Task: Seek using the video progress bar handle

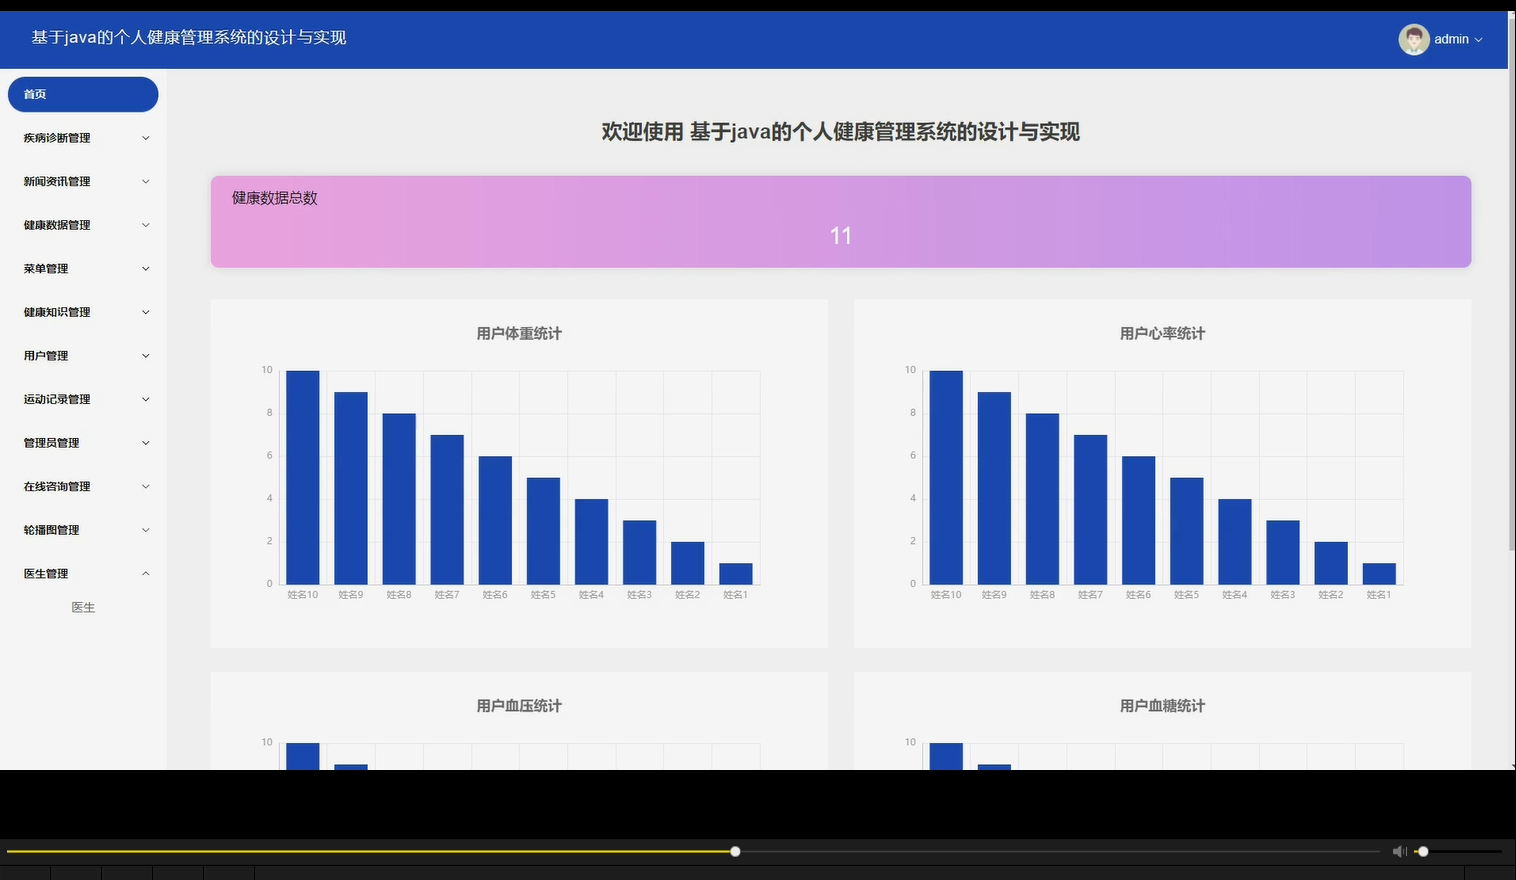Action: click(x=735, y=851)
